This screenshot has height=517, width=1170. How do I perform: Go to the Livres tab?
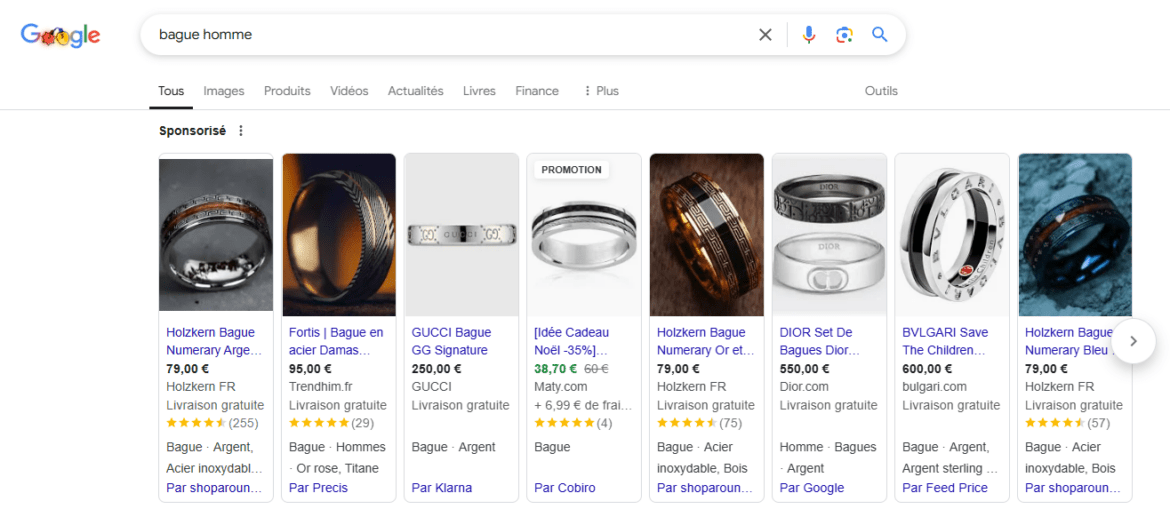(x=479, y=91)
